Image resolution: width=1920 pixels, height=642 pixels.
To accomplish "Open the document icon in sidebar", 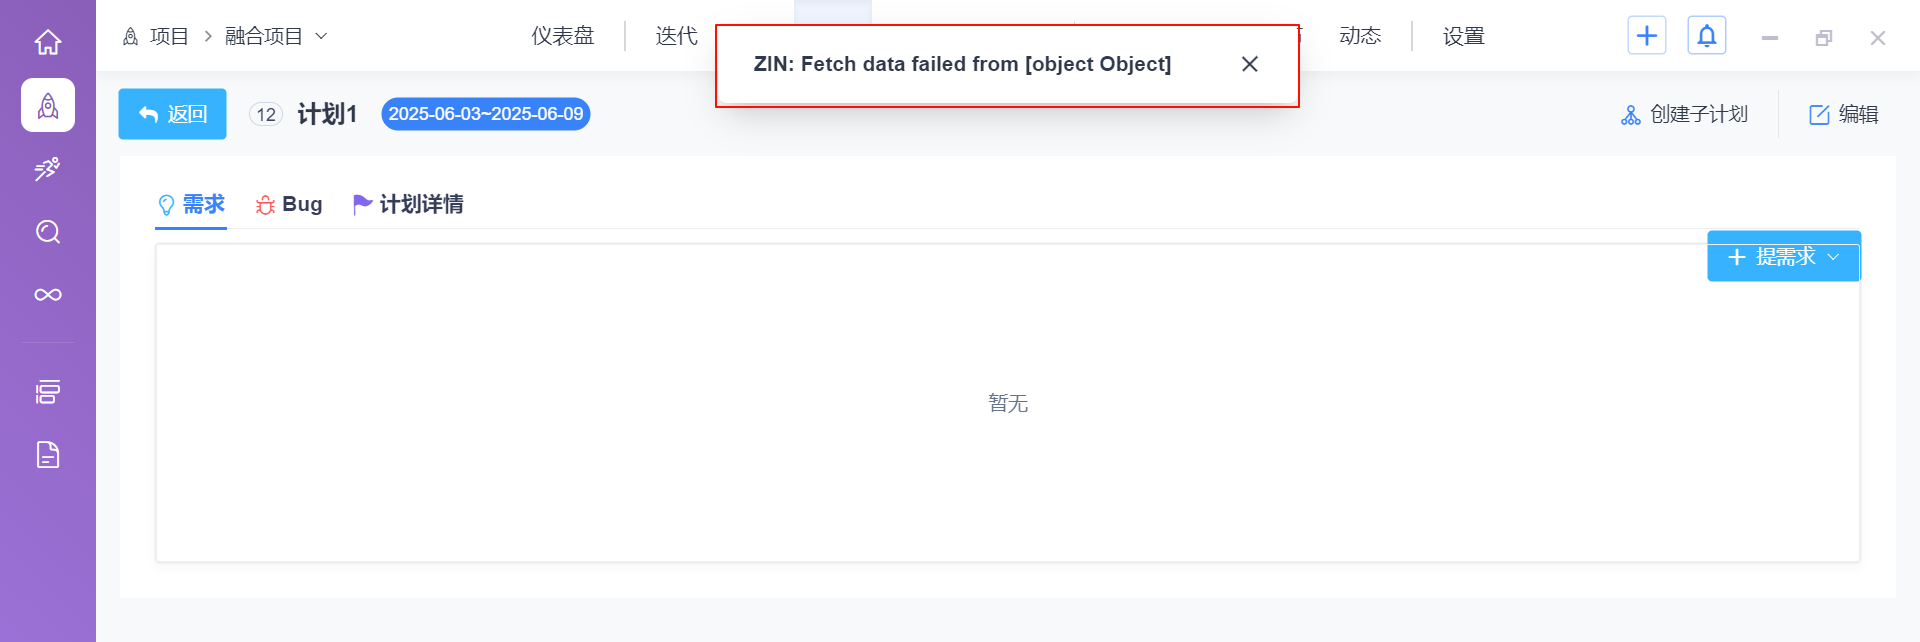I will click(x=48, y=455).
